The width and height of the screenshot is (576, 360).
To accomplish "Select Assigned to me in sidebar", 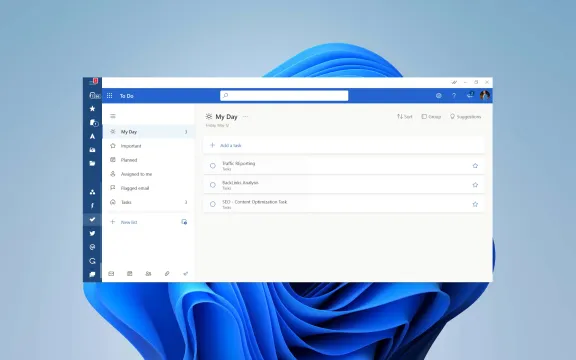I will point(148,174).
